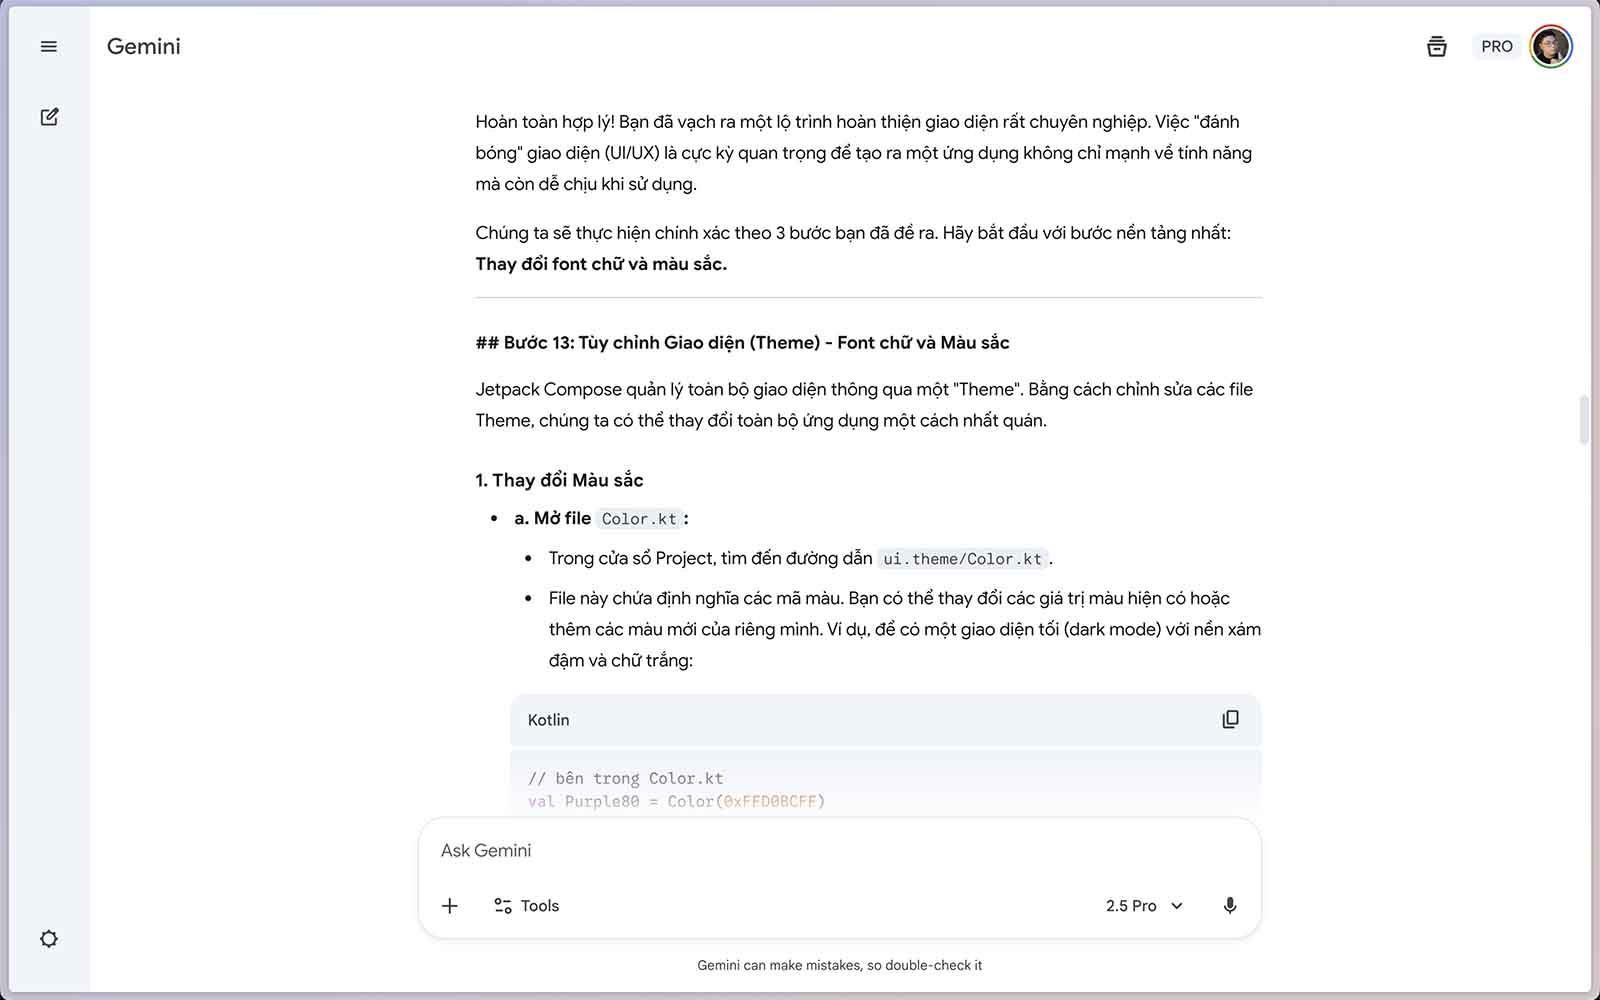Image resolution: width=1600 pixels, height=1000 pixels.
Task: Open the Tools menu in the prompt box
Action: [526, 906]
